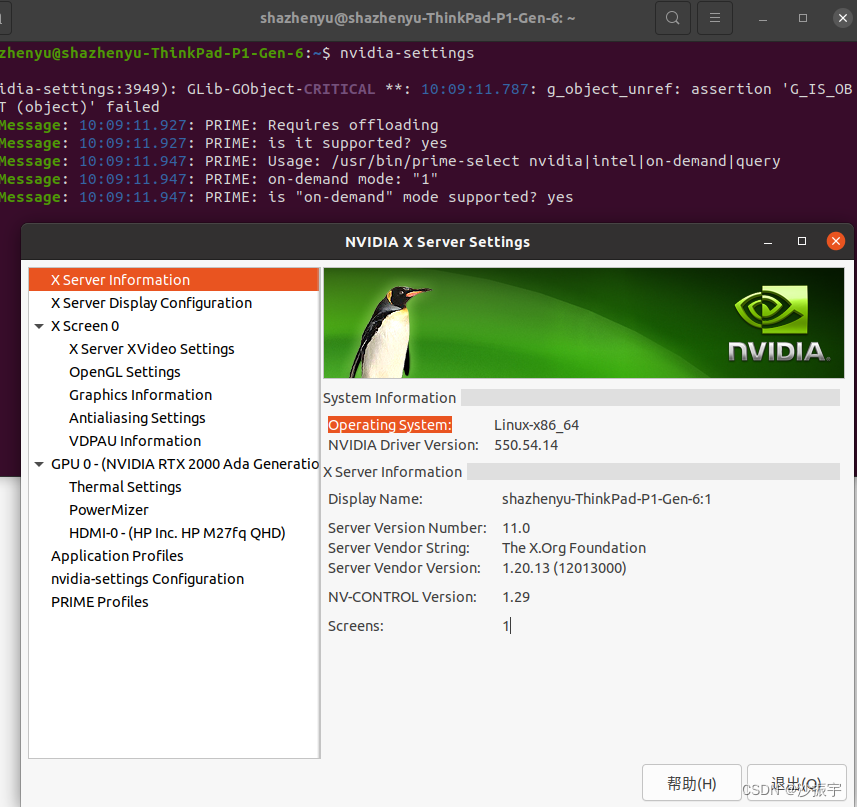Close NVIDIA X Server Settings window
This screenshot has height=807, width=857.
[x=836, y=241]
